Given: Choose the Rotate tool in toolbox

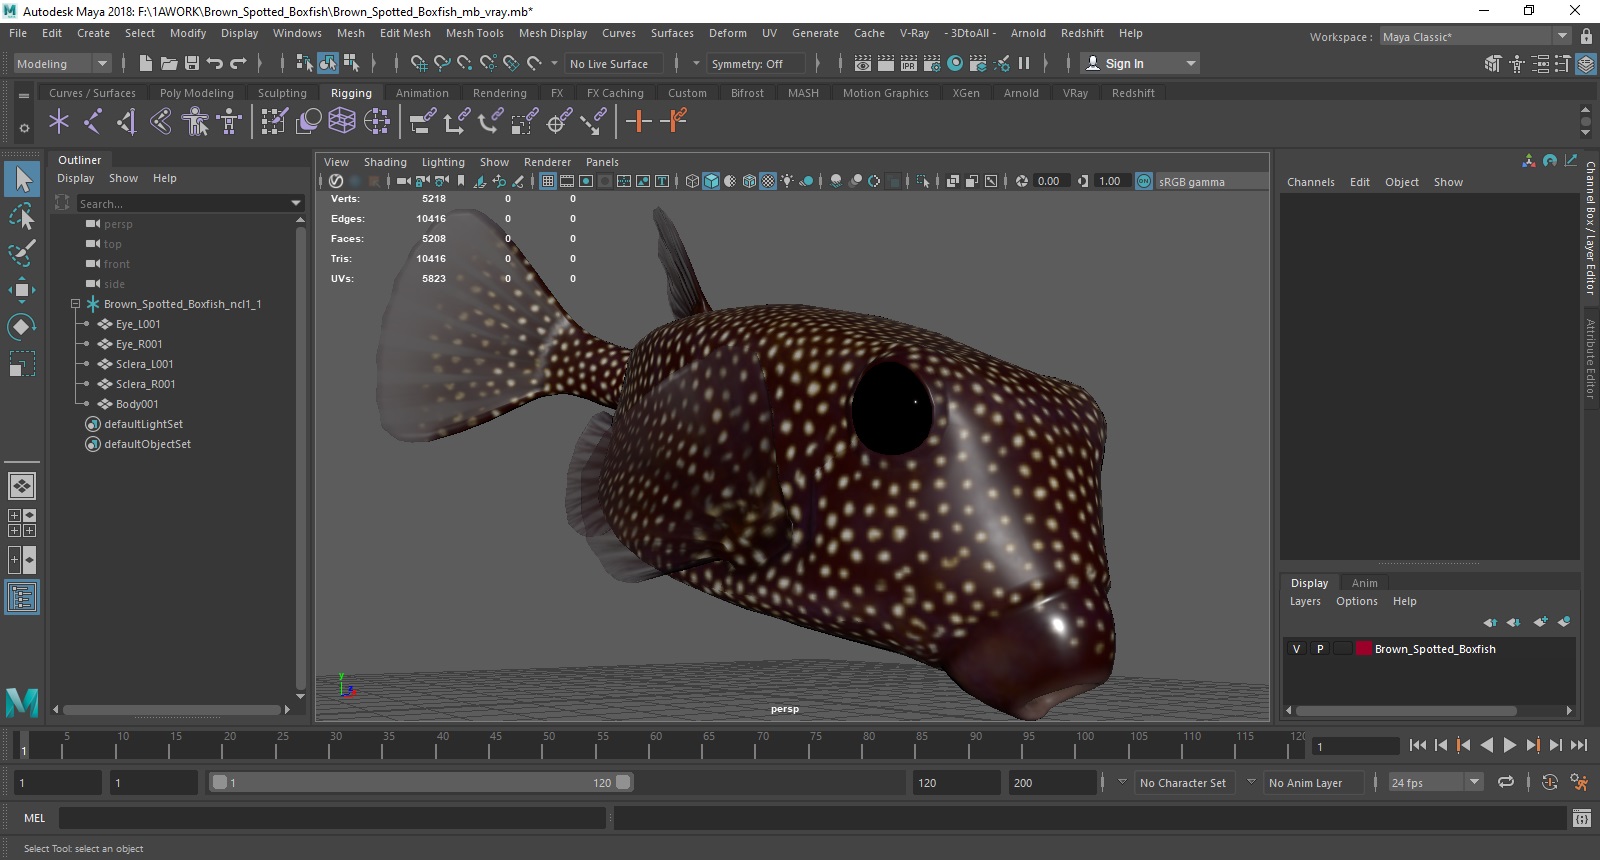Looking at the screenshot, I should click(x=22, y=327).
